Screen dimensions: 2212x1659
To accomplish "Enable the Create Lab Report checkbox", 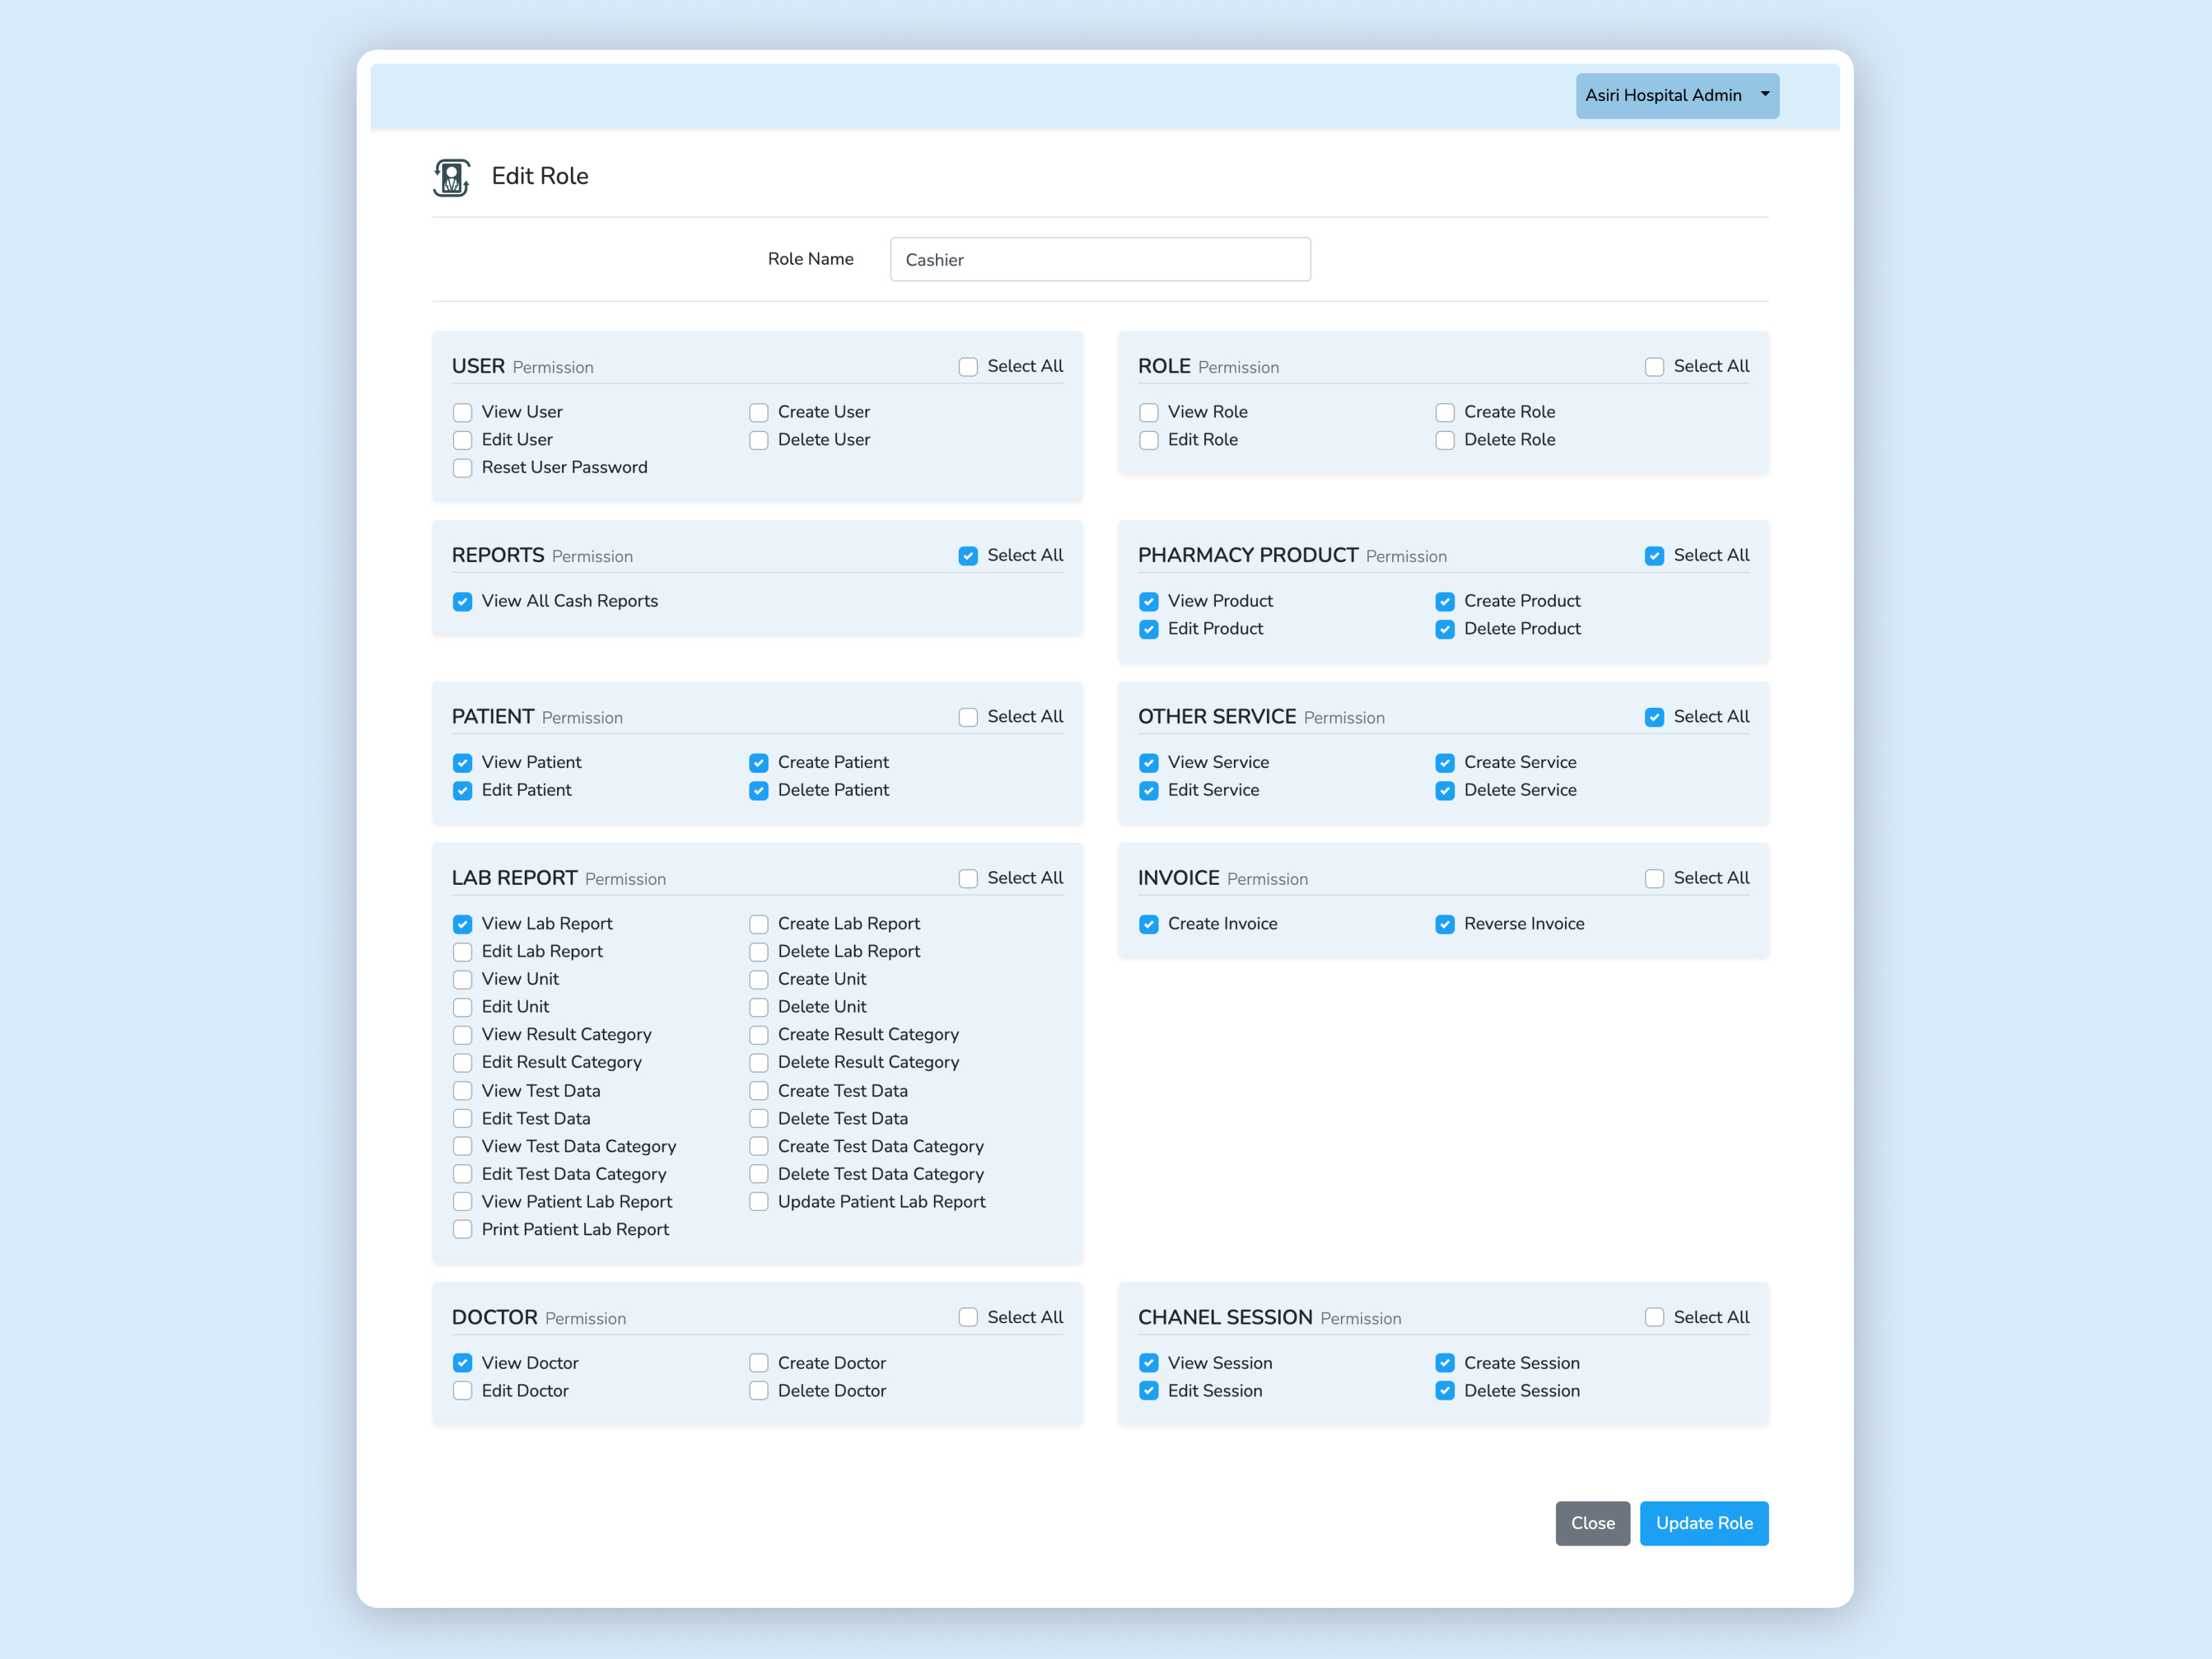I will tap(758, 924).
